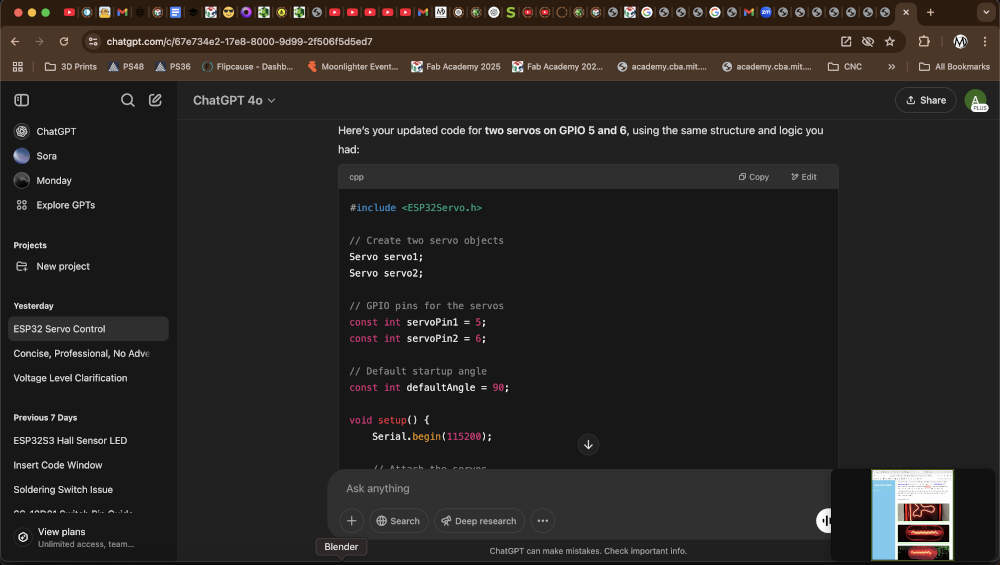
Task: Open the three-dots tools menu in composer
Action: click(543, 521)
